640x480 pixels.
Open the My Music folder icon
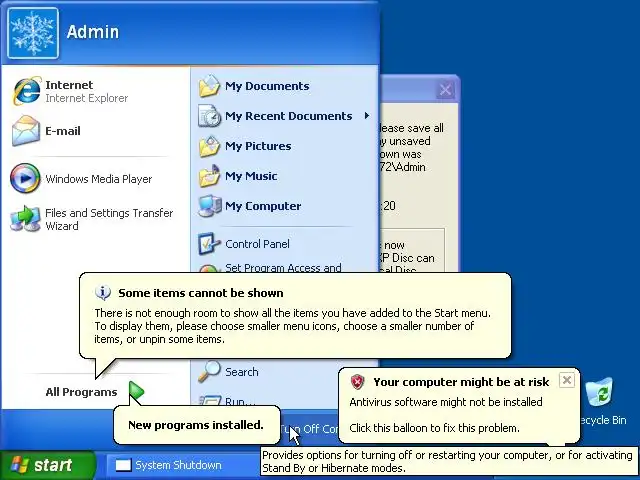209,176
